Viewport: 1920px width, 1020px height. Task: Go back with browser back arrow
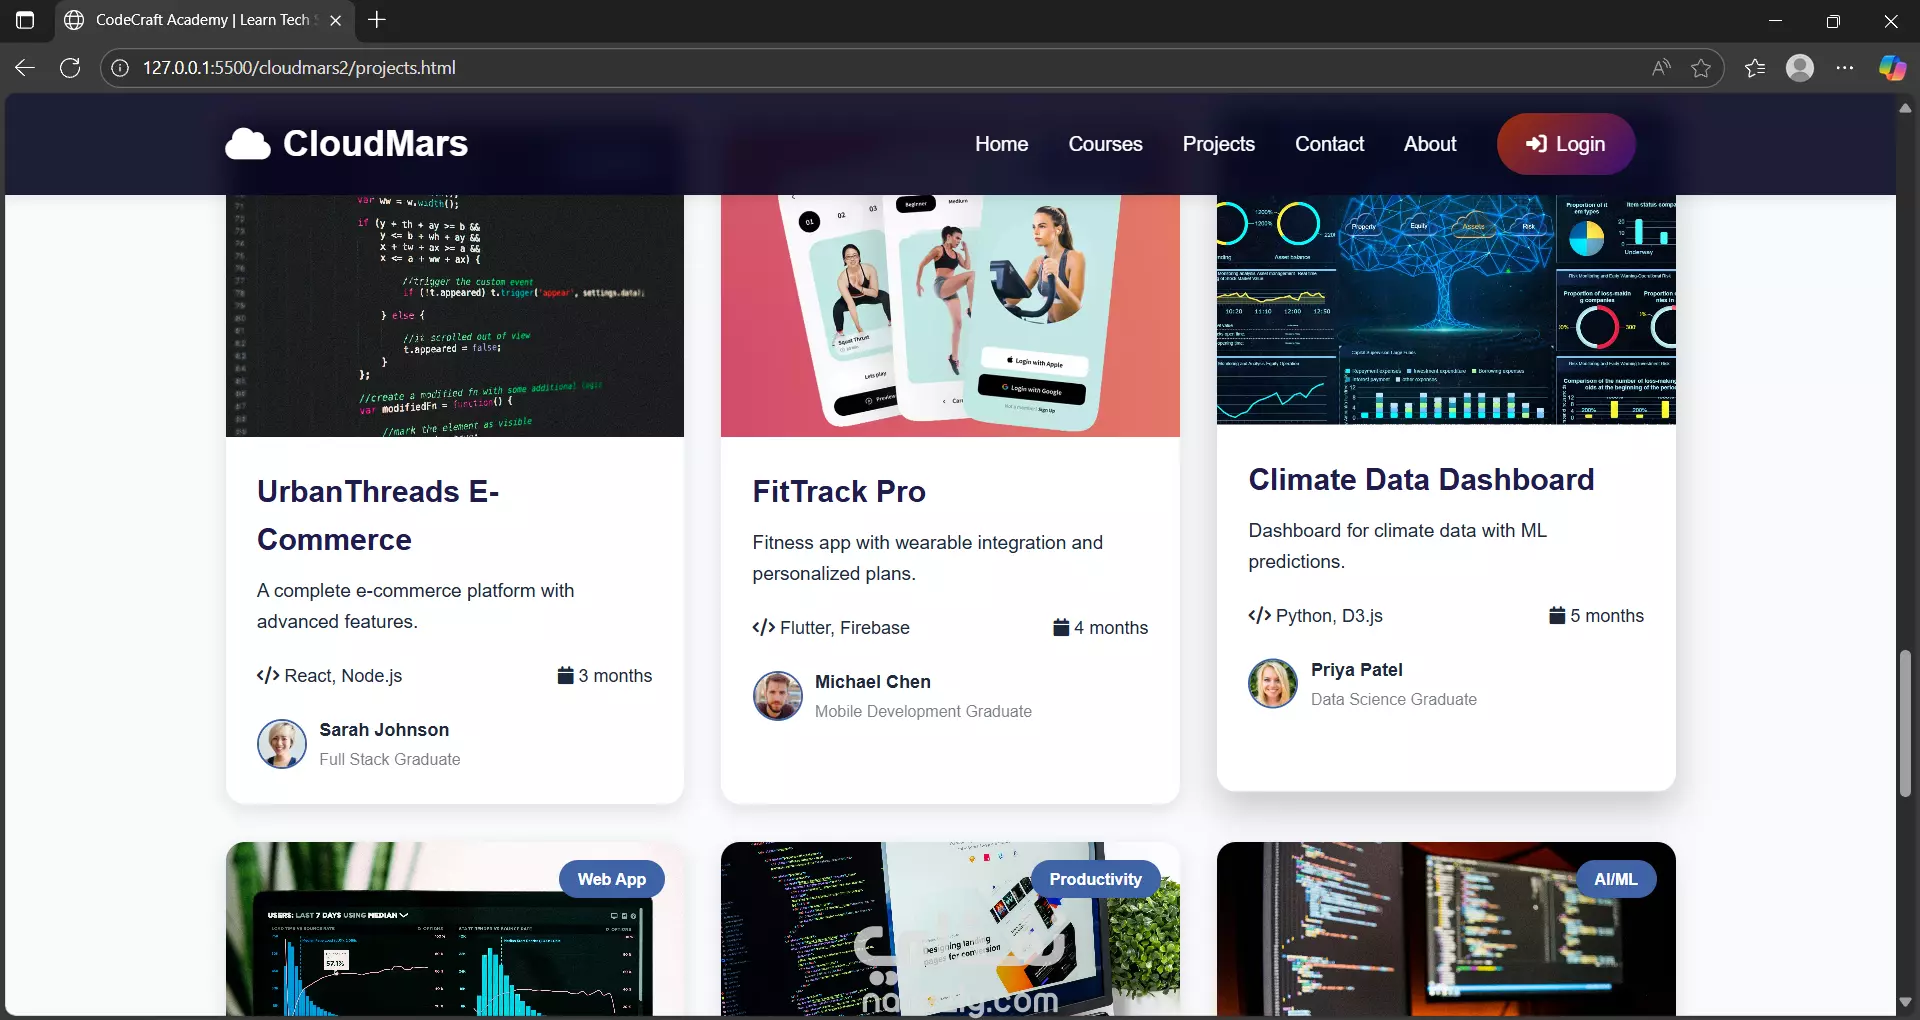pyautogui.click(x=25, y=68)
